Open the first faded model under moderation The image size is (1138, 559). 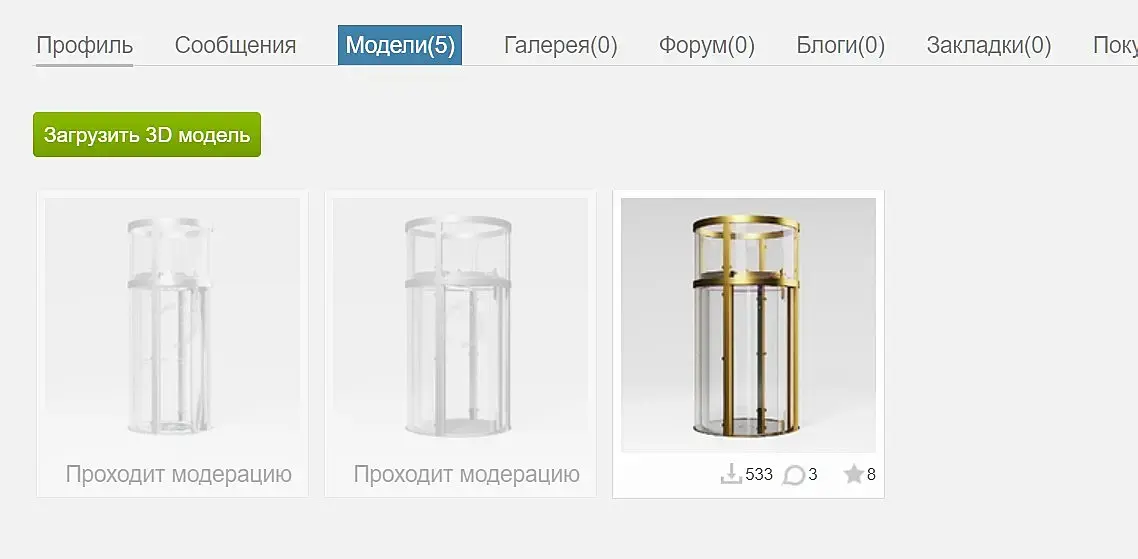[x=172, y=325]
